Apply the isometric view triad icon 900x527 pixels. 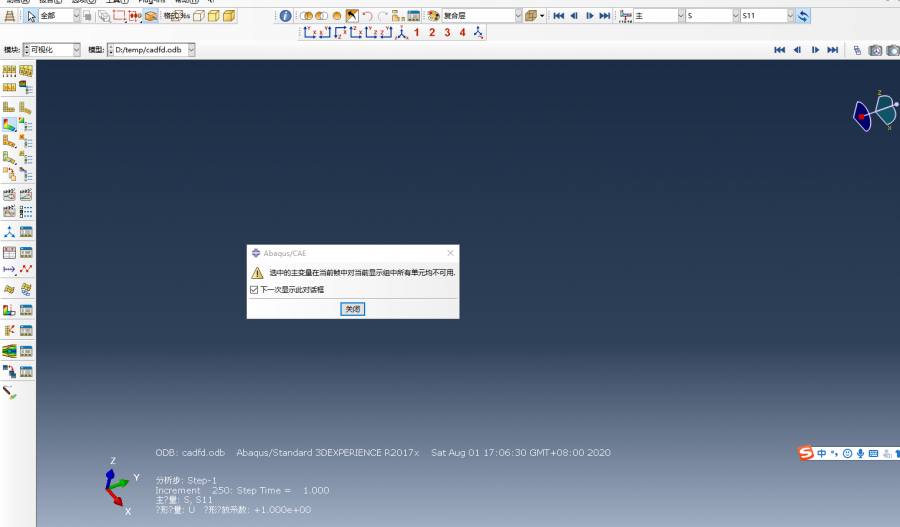(402, 33)
